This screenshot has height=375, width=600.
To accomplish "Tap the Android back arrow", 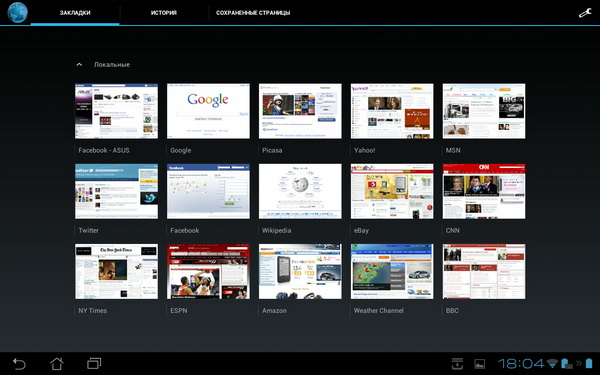I will coord(19,363).
